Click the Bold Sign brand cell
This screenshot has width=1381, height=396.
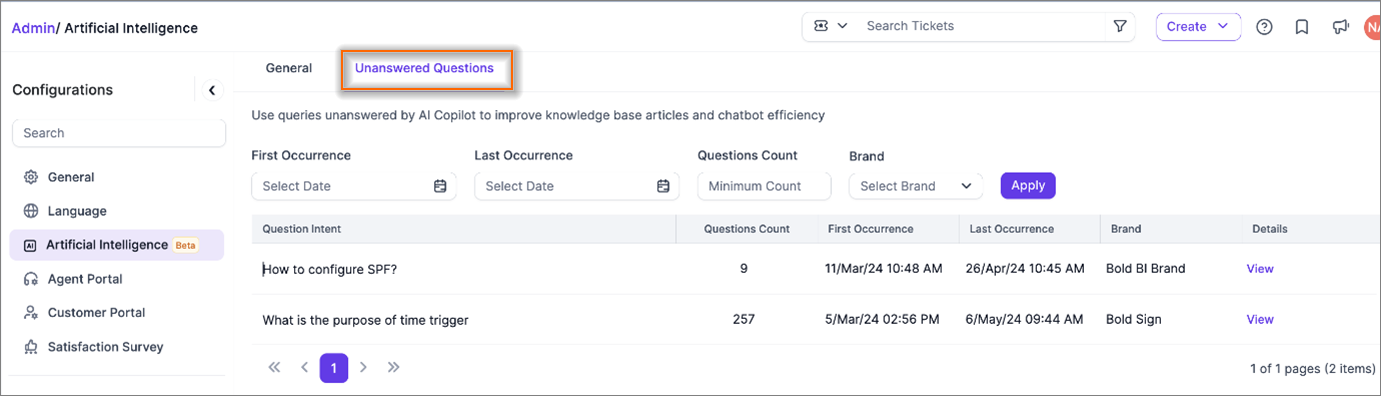[x=1135, y=320]
